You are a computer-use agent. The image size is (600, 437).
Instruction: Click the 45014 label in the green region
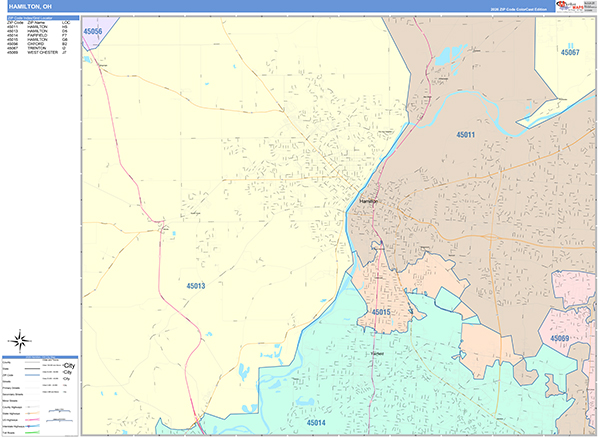[316, 423]
